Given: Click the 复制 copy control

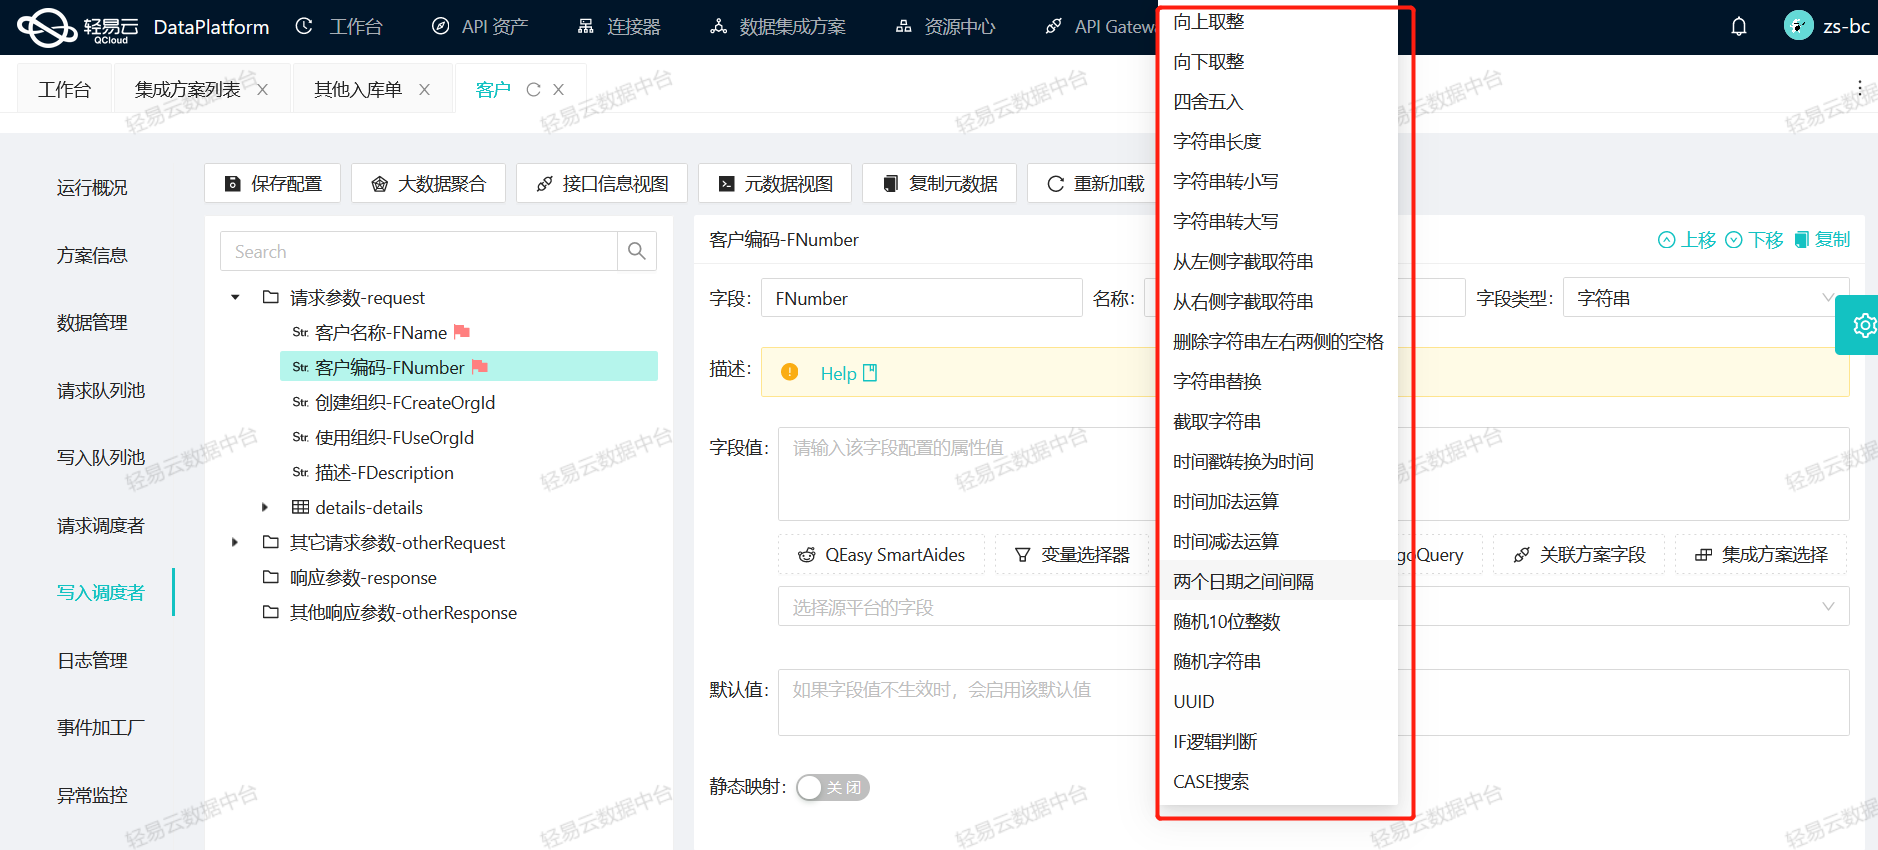Looking at the screenshot, I should coord(1822,240).
